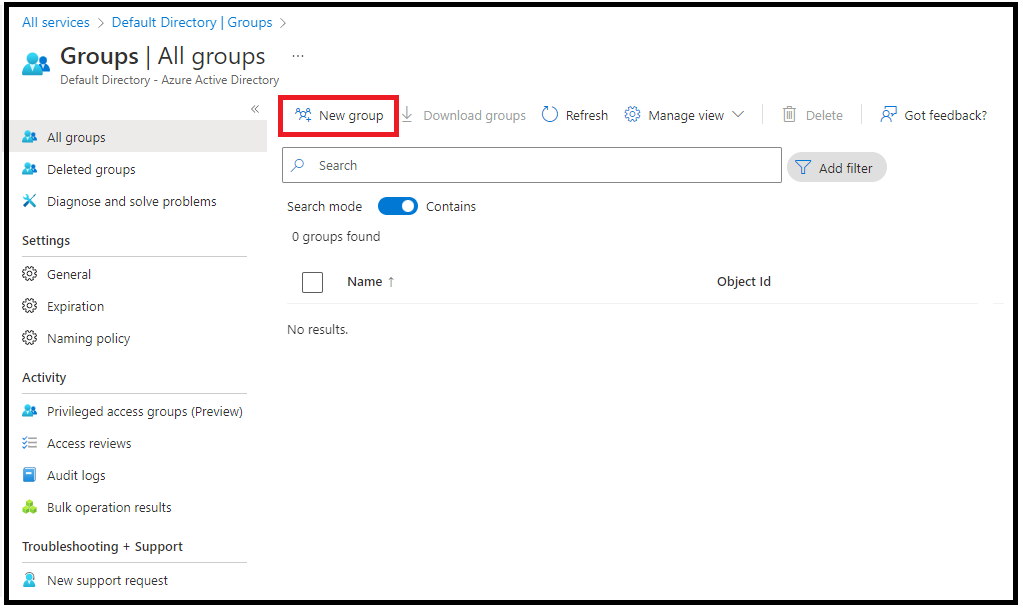Click the Got feedback? link

pos(934,115)
